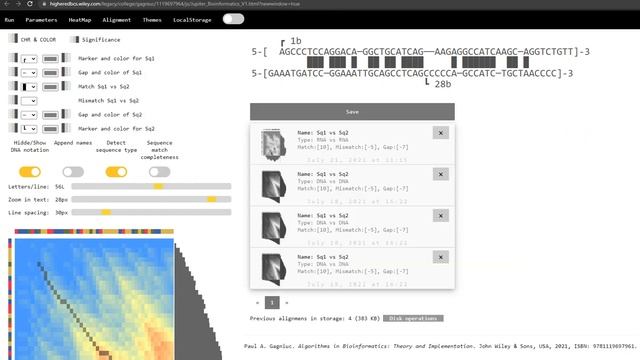
Task: Click left gradient icon of Marker Sq2 row
Action: (x=13, y=128)
